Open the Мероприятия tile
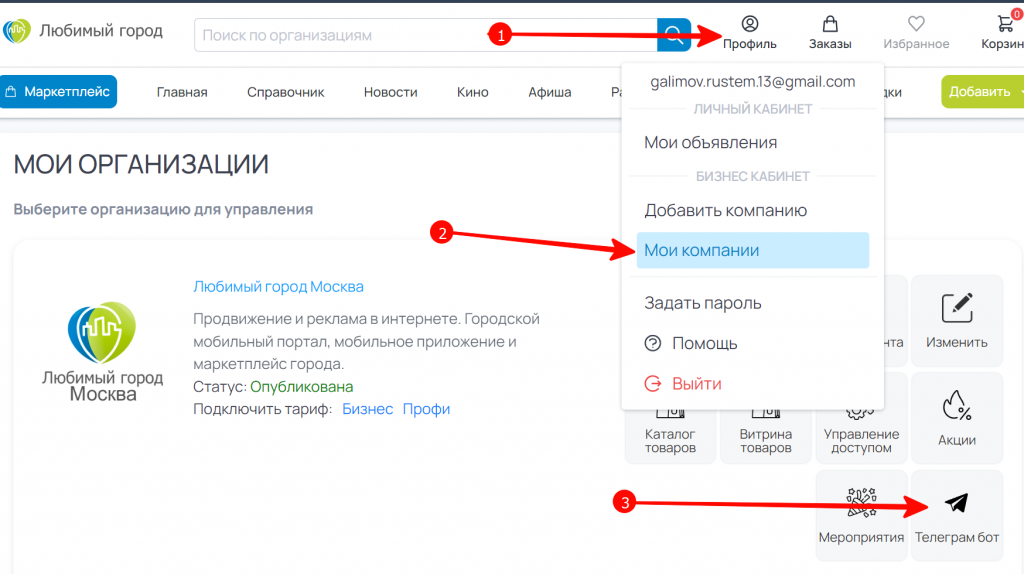This screenshot has height=574, width=1024. pyautogui.click(x=861, y=515)
